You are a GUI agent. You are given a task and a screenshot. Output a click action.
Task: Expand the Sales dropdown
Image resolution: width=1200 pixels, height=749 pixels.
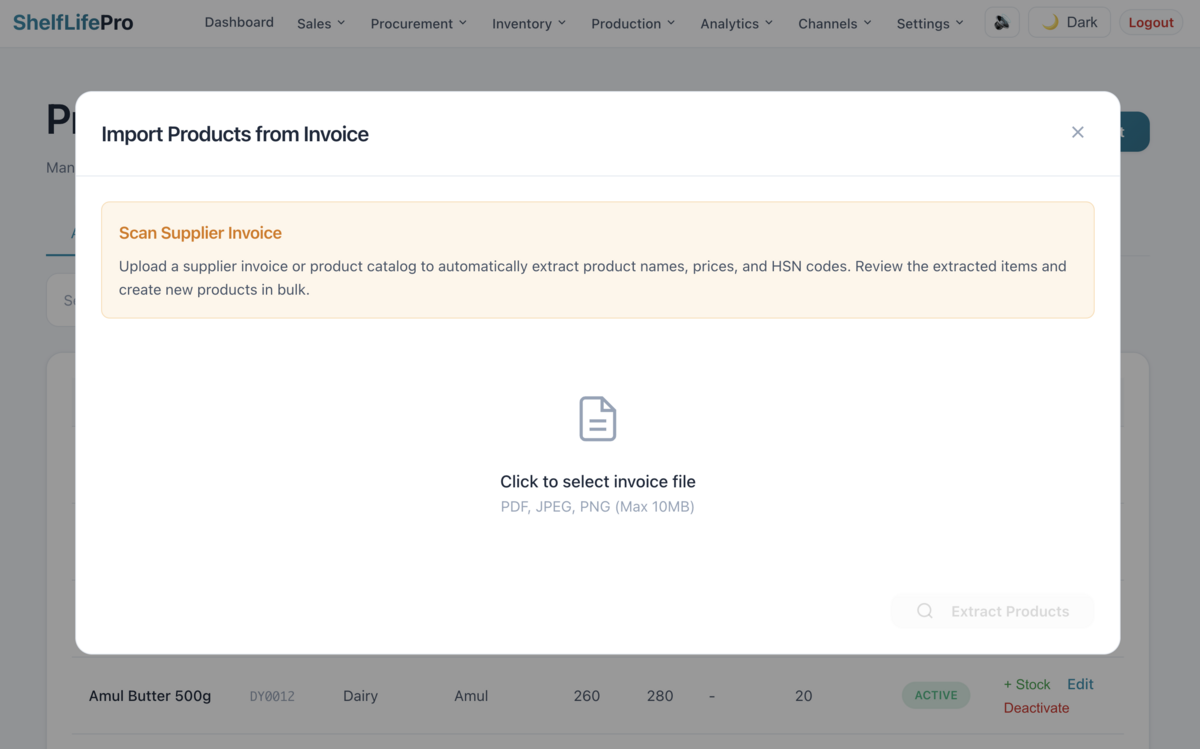click(x=319, y=23)
